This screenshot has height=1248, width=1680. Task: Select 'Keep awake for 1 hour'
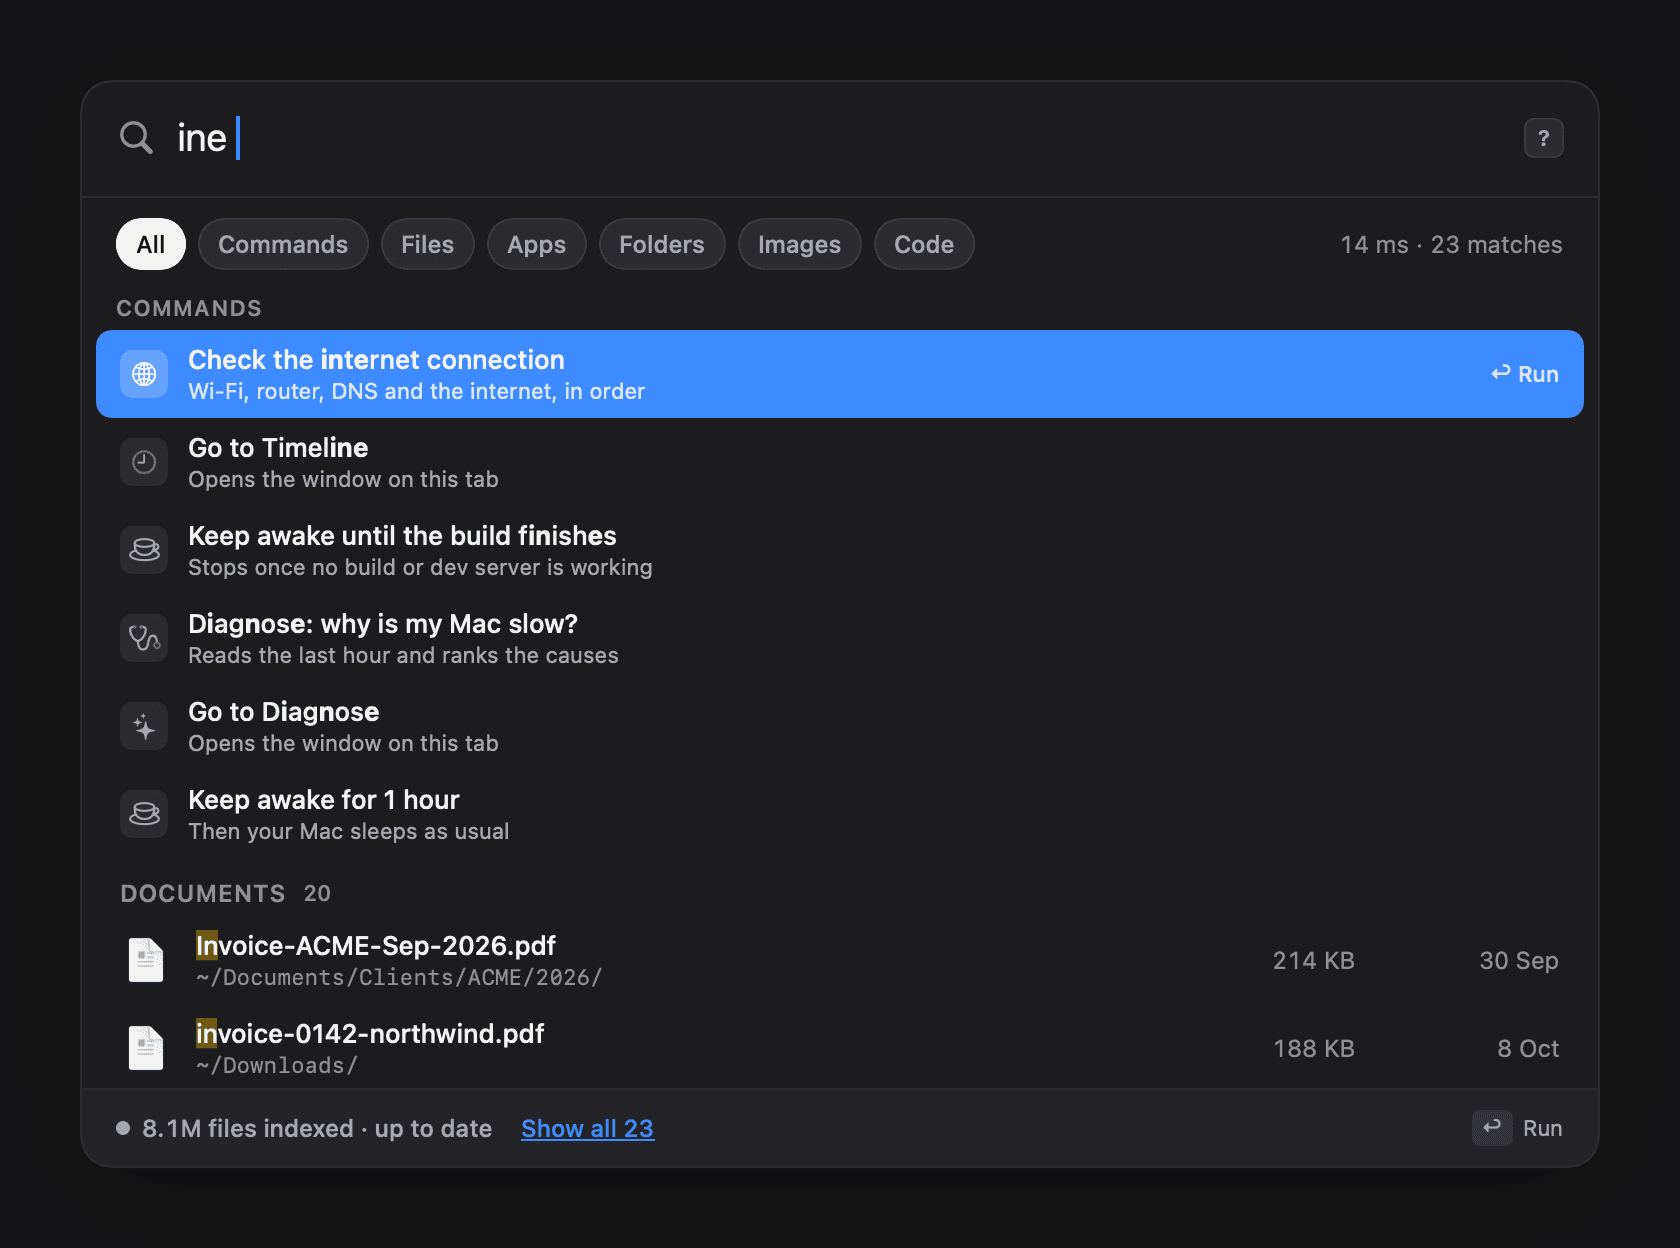(840, 814)
